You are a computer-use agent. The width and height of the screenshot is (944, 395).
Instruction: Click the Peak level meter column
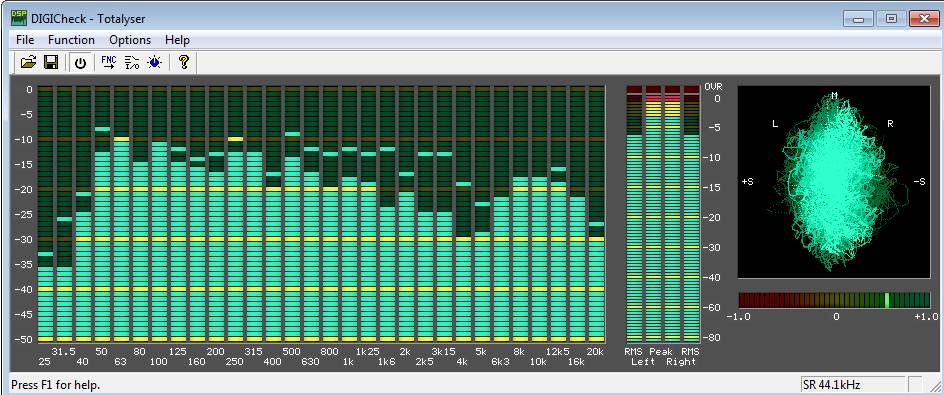pos(663,214)
